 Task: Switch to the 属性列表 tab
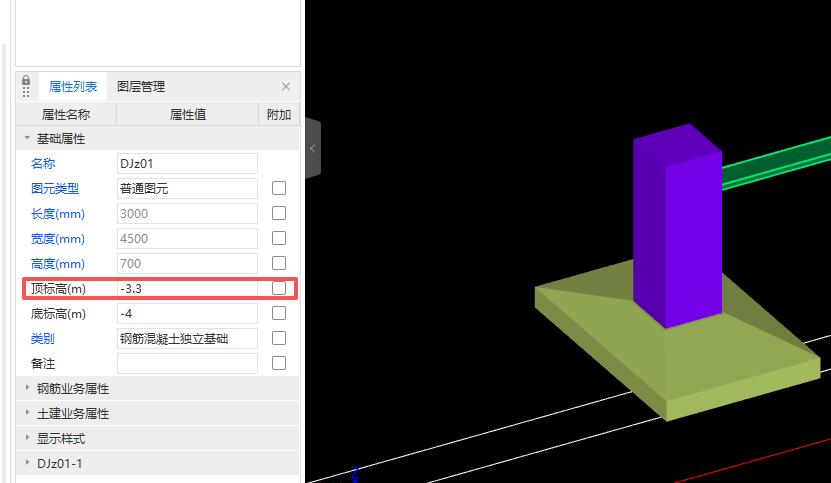click(73, 86)
